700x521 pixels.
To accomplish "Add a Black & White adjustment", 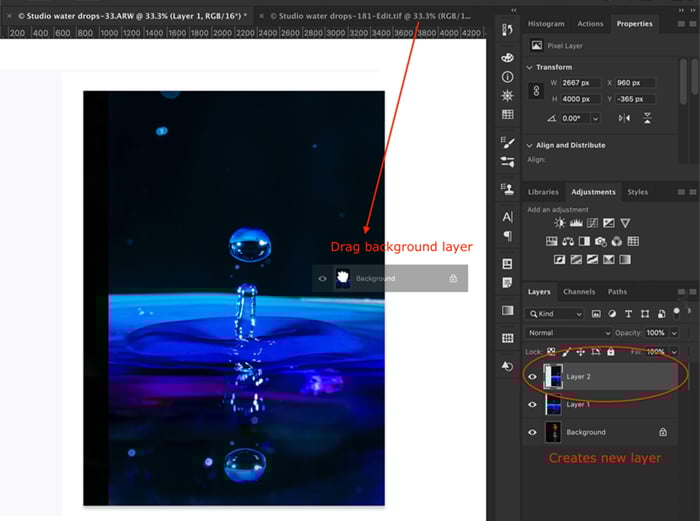I will click(584, 242).
